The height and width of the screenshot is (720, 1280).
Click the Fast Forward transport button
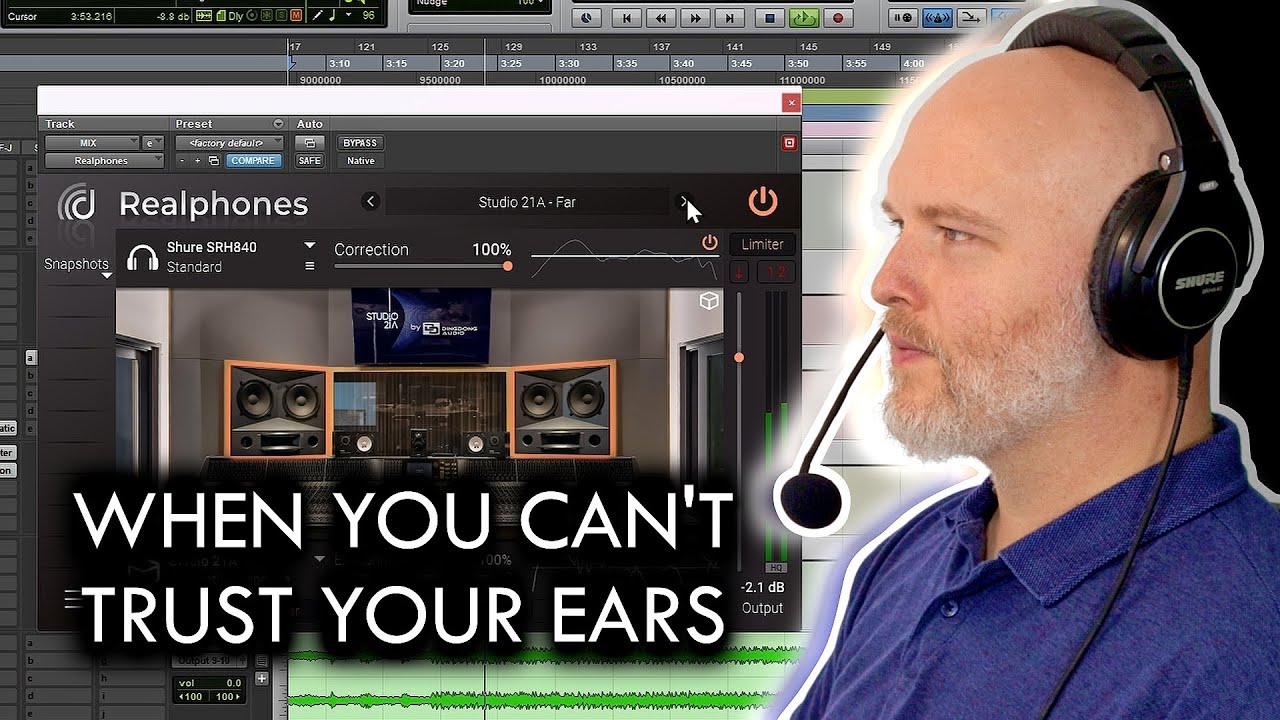pos(696,17)
